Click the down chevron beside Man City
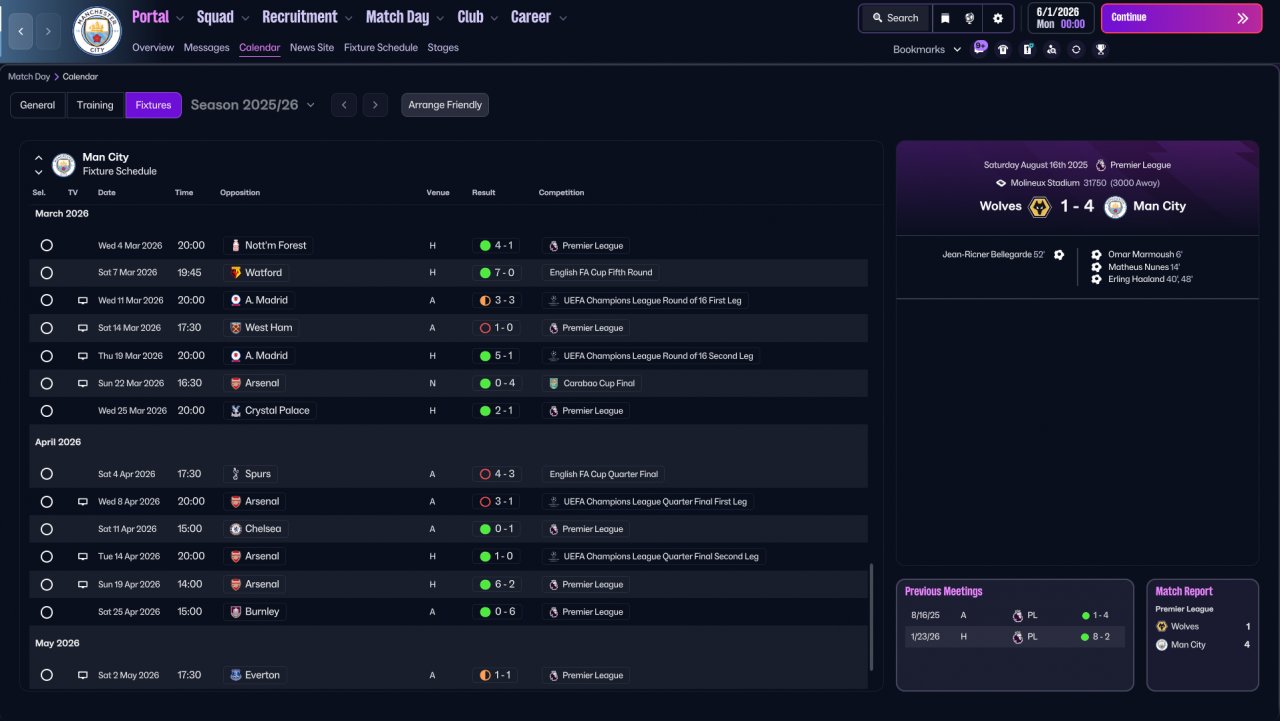Screen dimensions: 1280x721 39,172
